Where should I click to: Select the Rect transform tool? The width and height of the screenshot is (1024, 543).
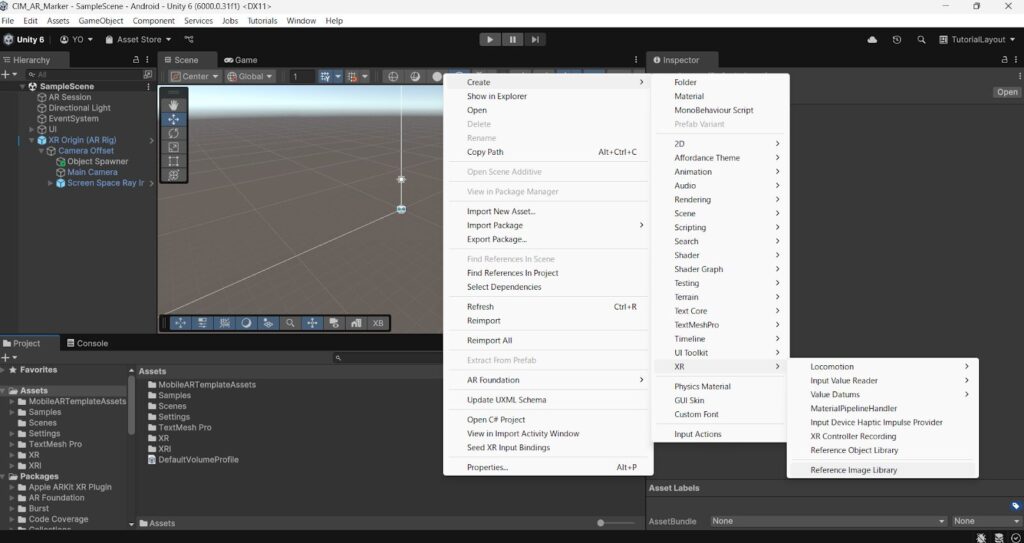point(173,161)
